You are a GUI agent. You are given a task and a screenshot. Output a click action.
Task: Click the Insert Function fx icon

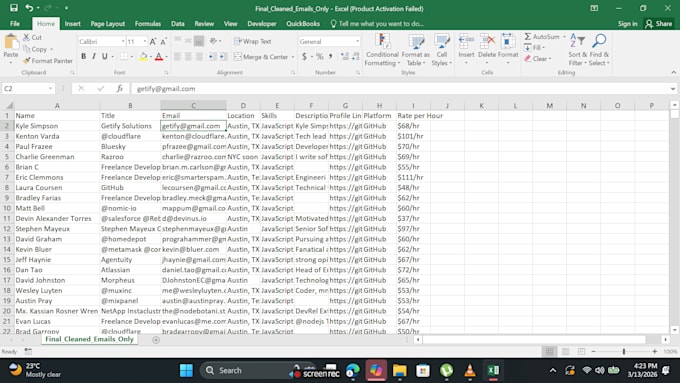pos(119,88)
